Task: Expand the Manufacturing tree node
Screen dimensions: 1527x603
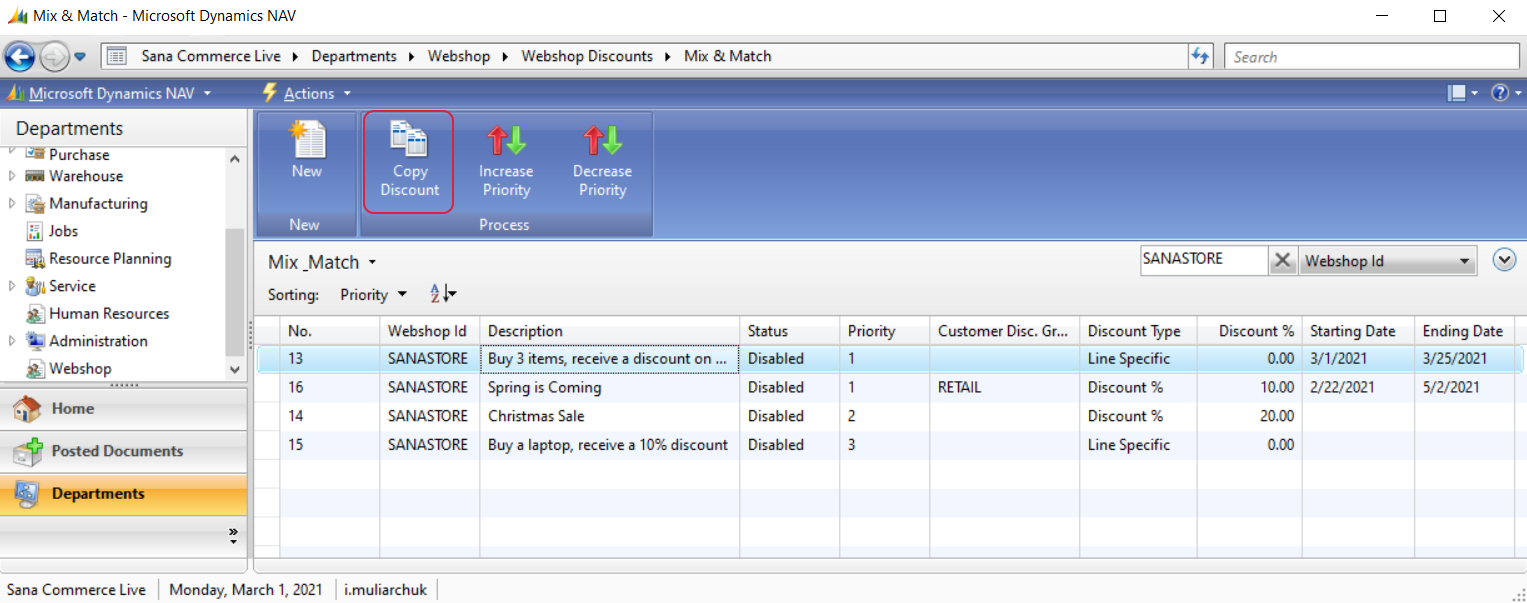Action: pyautogui.click(x=12, y=203)
